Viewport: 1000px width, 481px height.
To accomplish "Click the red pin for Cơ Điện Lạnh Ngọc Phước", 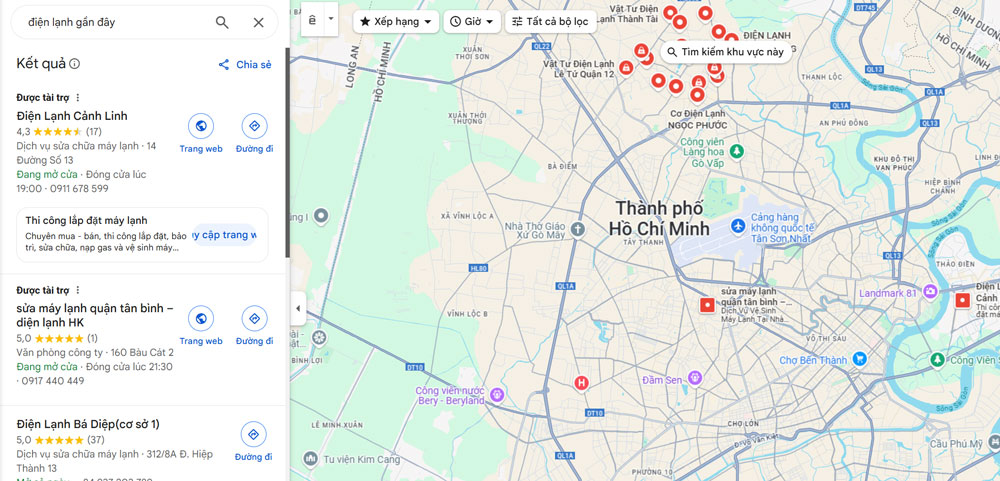I will tap(697, 95).
